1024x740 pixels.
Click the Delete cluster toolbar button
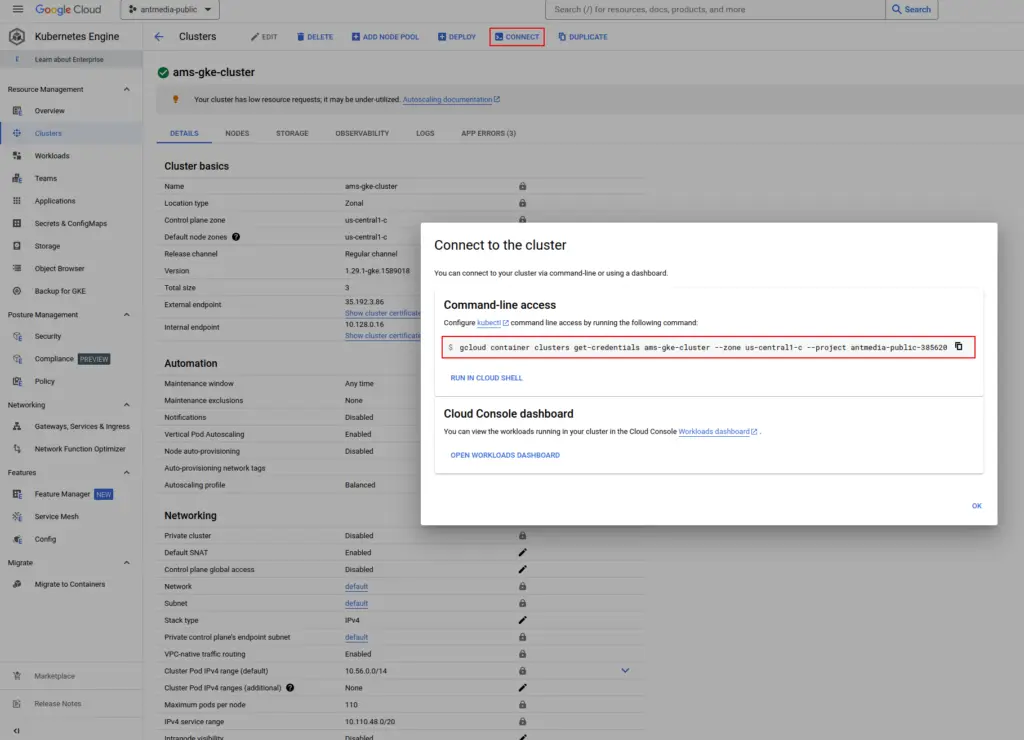(315, 37)
